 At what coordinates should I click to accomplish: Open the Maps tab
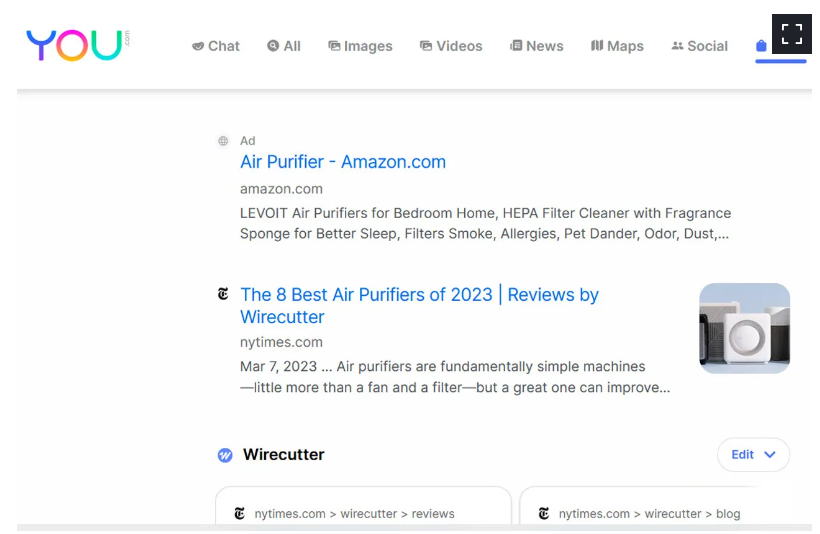point(617,46)
